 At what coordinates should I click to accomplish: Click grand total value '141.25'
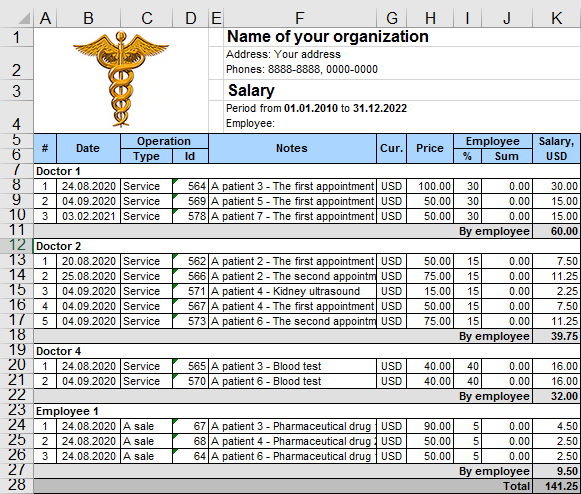557,486
